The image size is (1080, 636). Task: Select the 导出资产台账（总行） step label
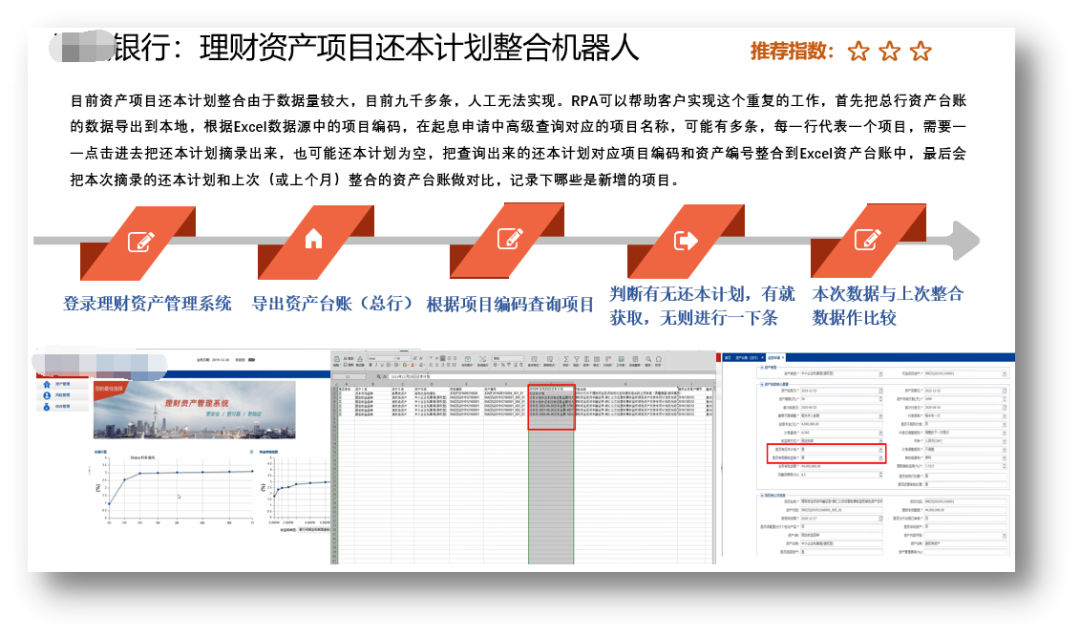(333, 303)
